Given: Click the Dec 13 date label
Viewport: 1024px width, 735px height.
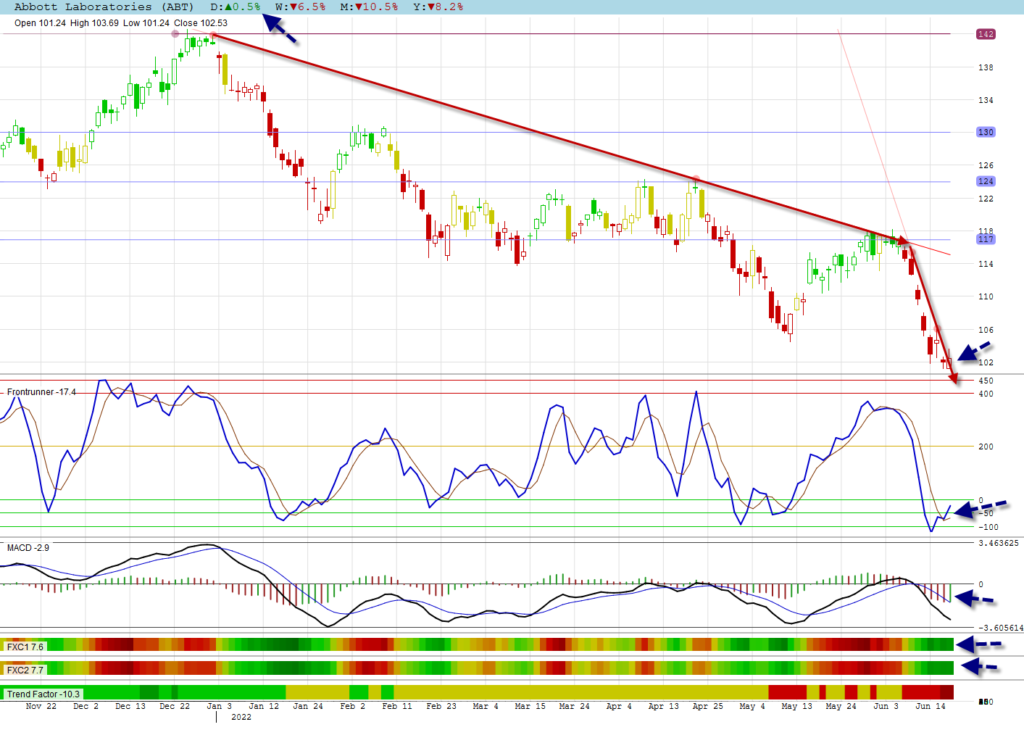Looking at the screenshot, I should click(130, 706).
